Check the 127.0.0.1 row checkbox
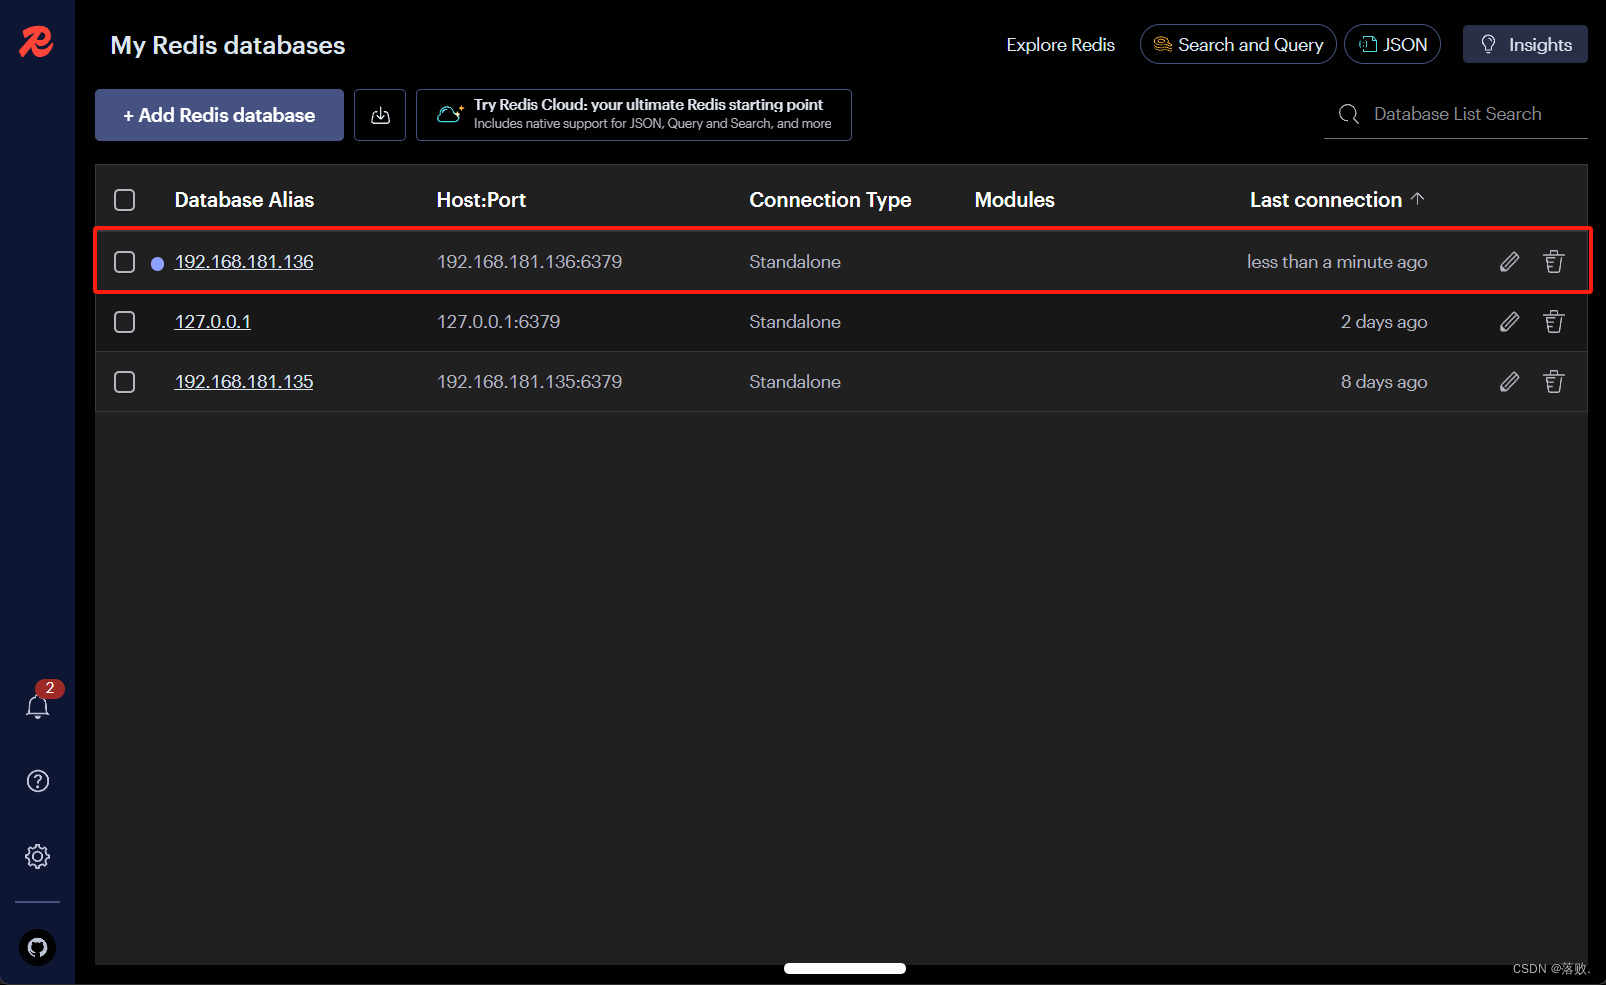 pyautogui.click(x=125, y=322)
